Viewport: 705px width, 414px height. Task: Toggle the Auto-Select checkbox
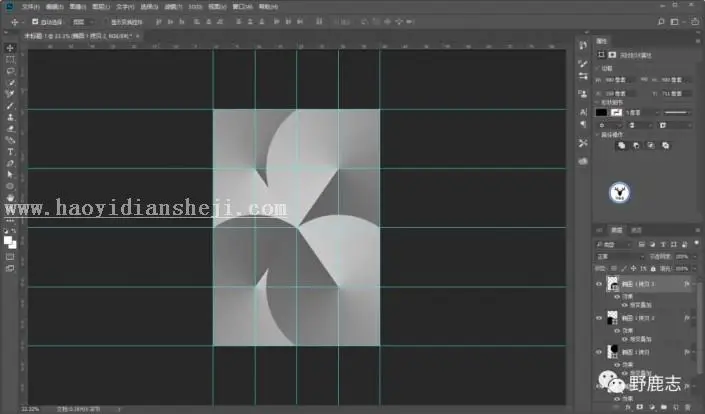click(x=35, y=22)
